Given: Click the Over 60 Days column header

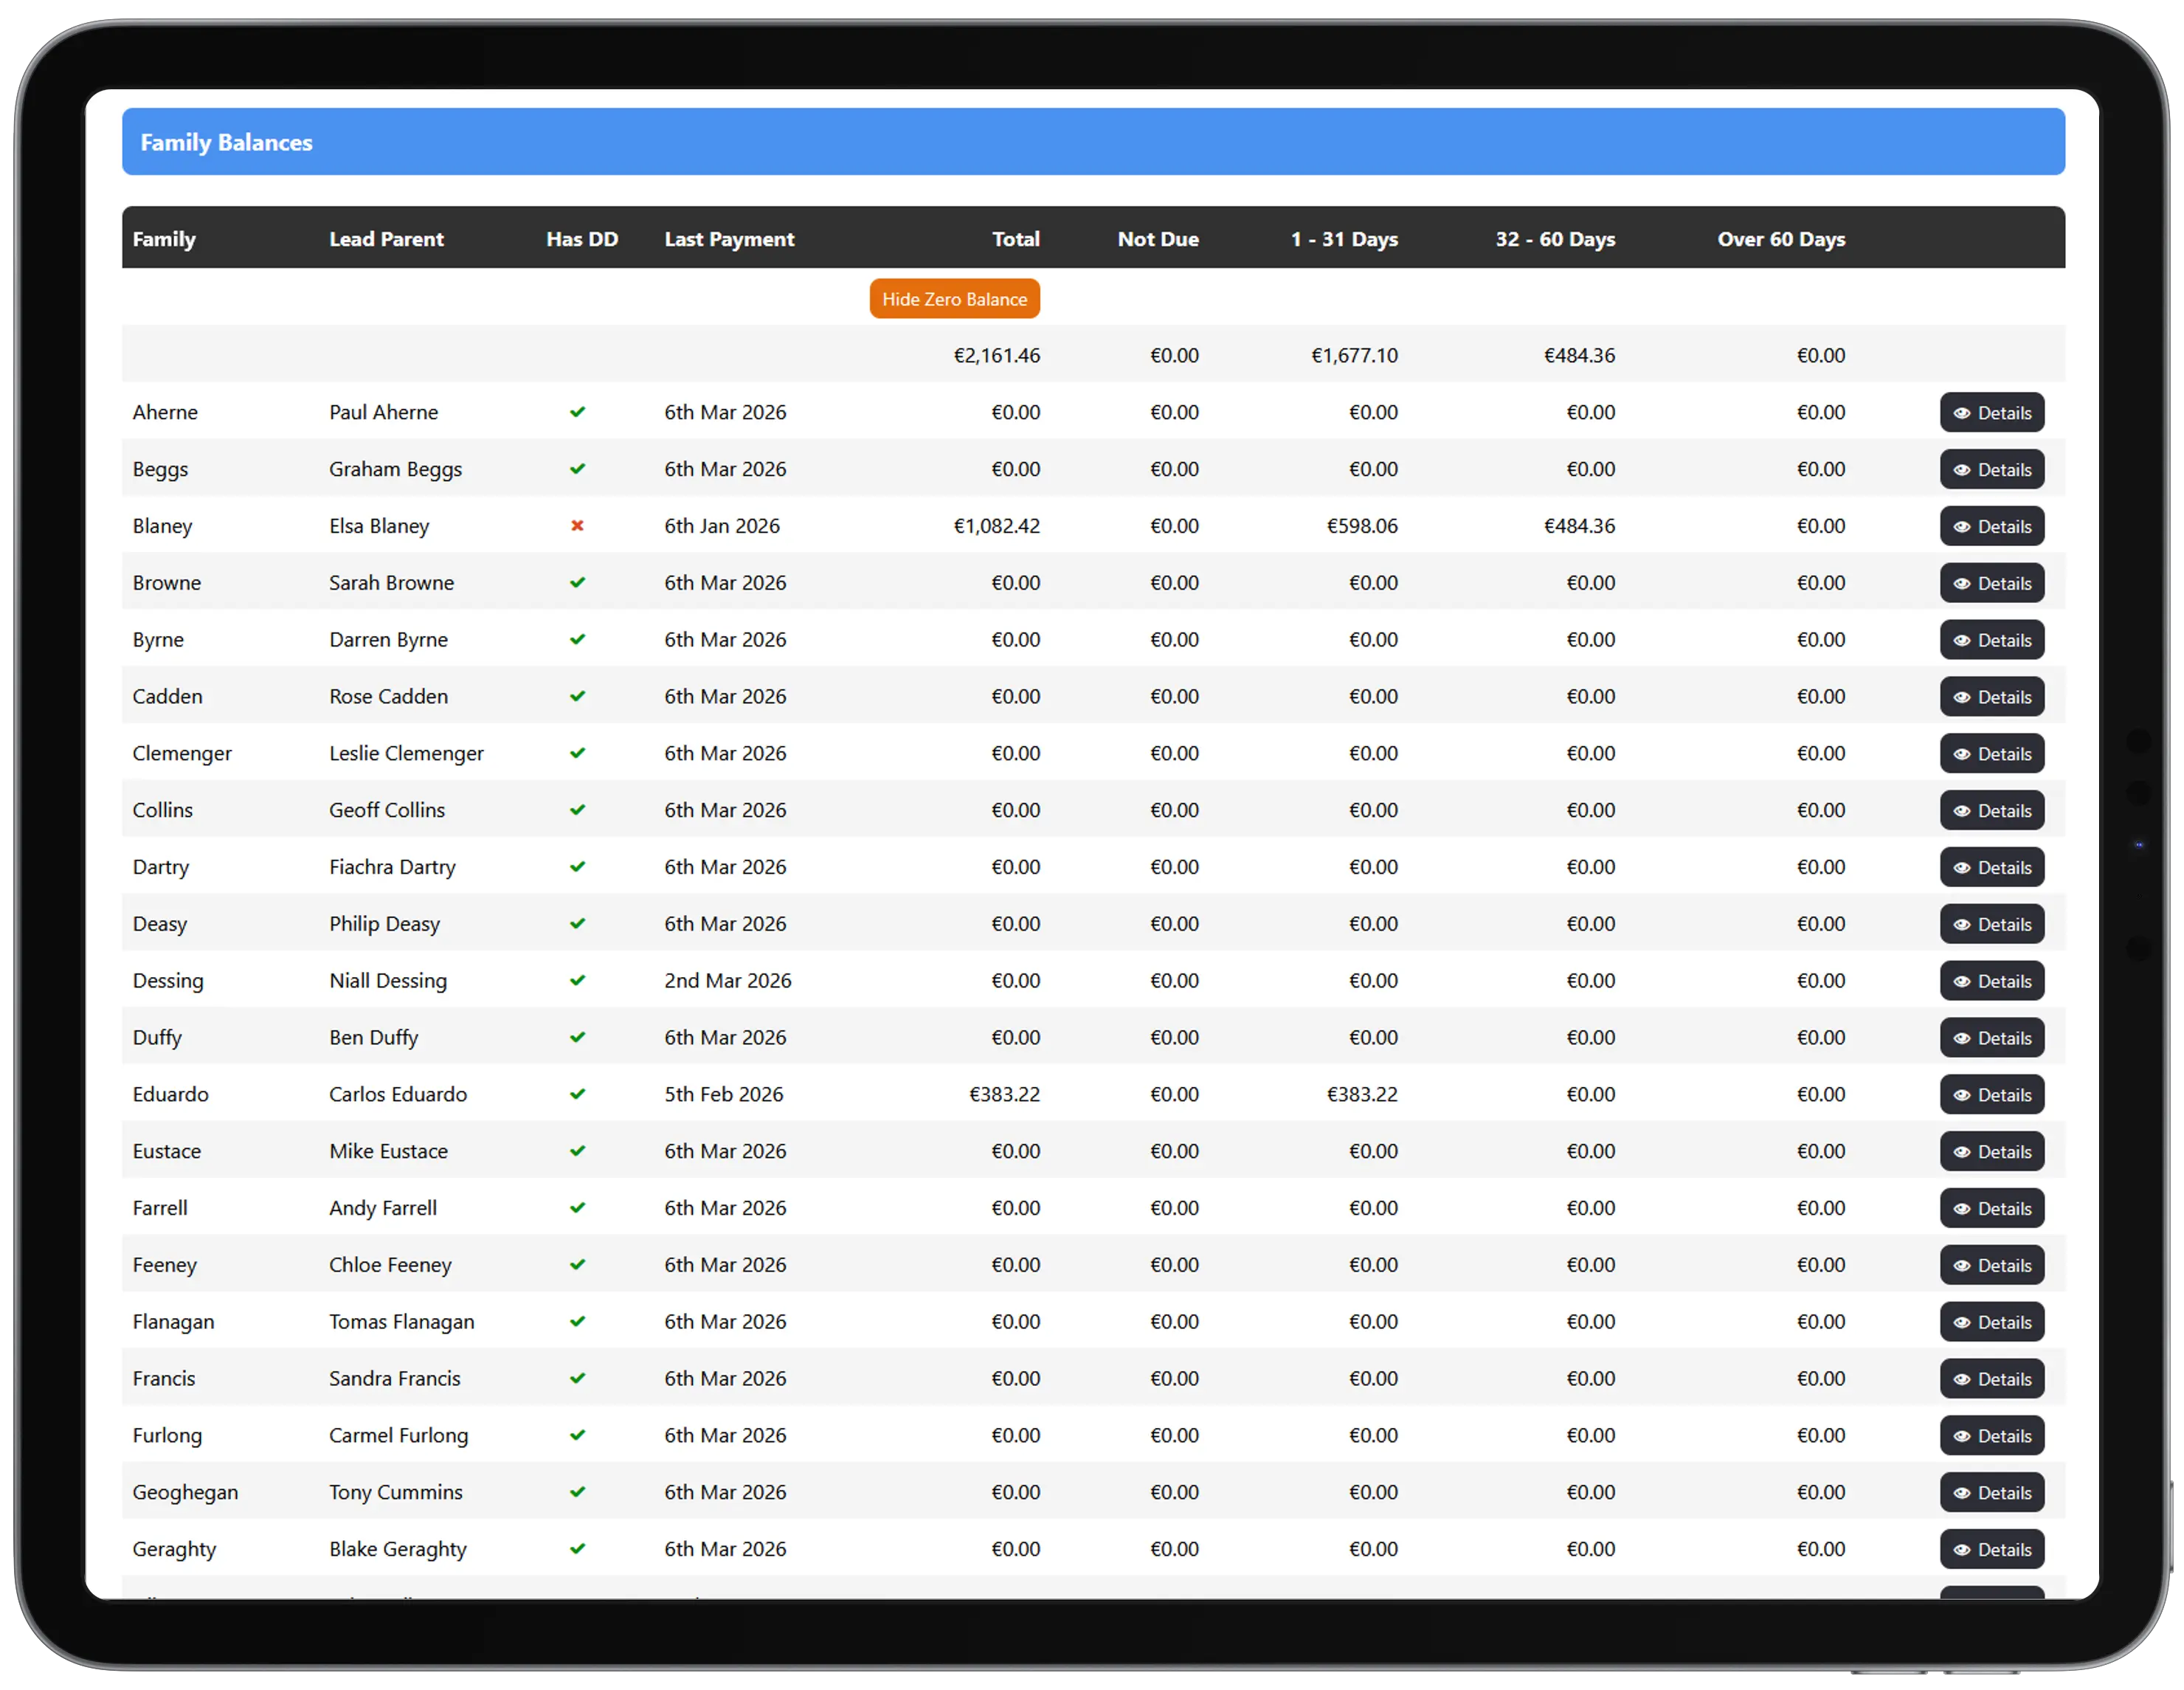Looking at the screenshot, I should click(x=1780, y=239).
